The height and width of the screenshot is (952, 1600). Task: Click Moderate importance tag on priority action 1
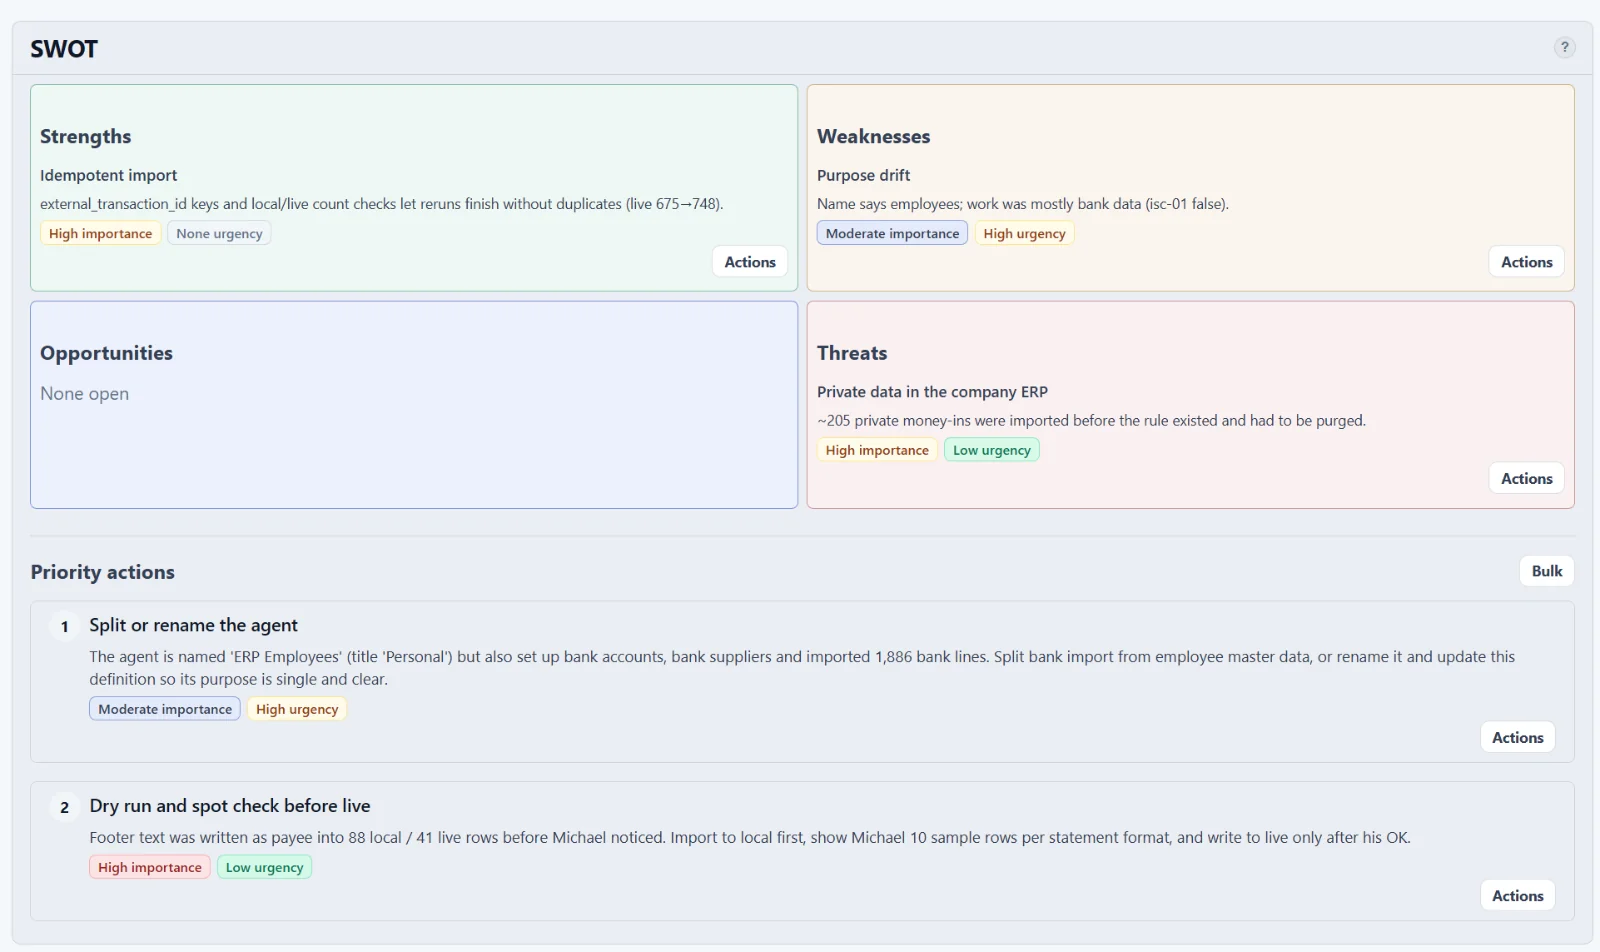tap(165, 709)
